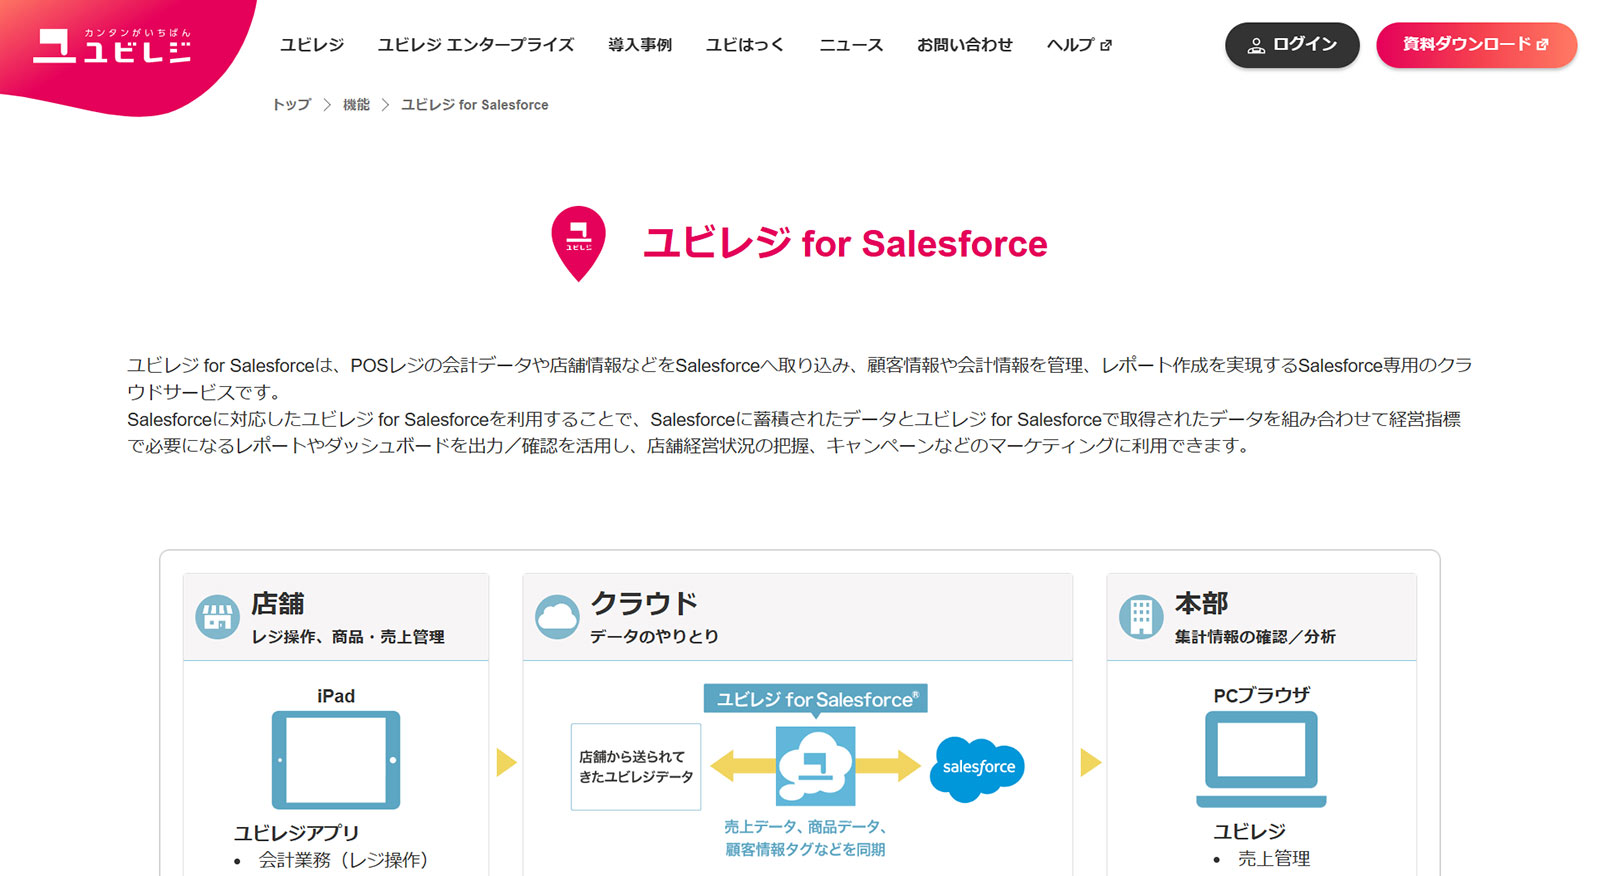Image resolution: width=1600 pixels, height=876 pixels.
Task: Click the ユビレジ for Salesforce page heading
Action: [845, 243]
